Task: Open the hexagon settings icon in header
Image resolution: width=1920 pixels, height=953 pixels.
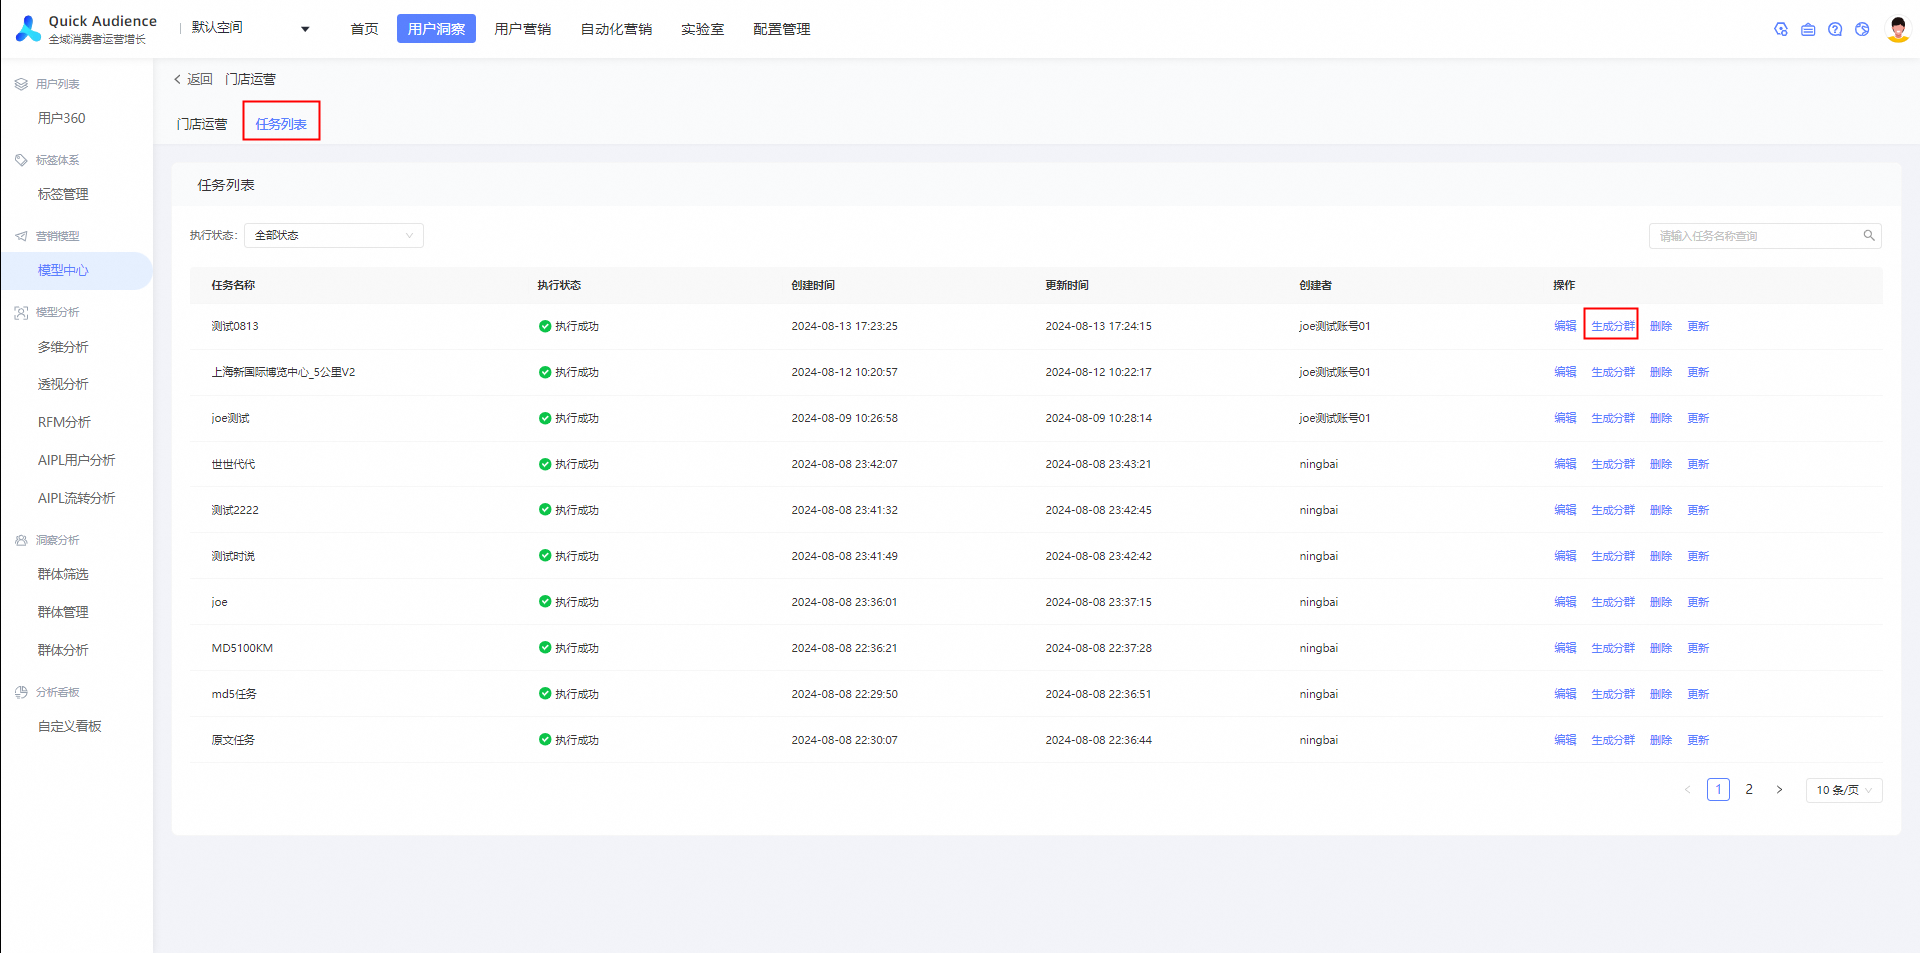Action: pos(1781,29)
